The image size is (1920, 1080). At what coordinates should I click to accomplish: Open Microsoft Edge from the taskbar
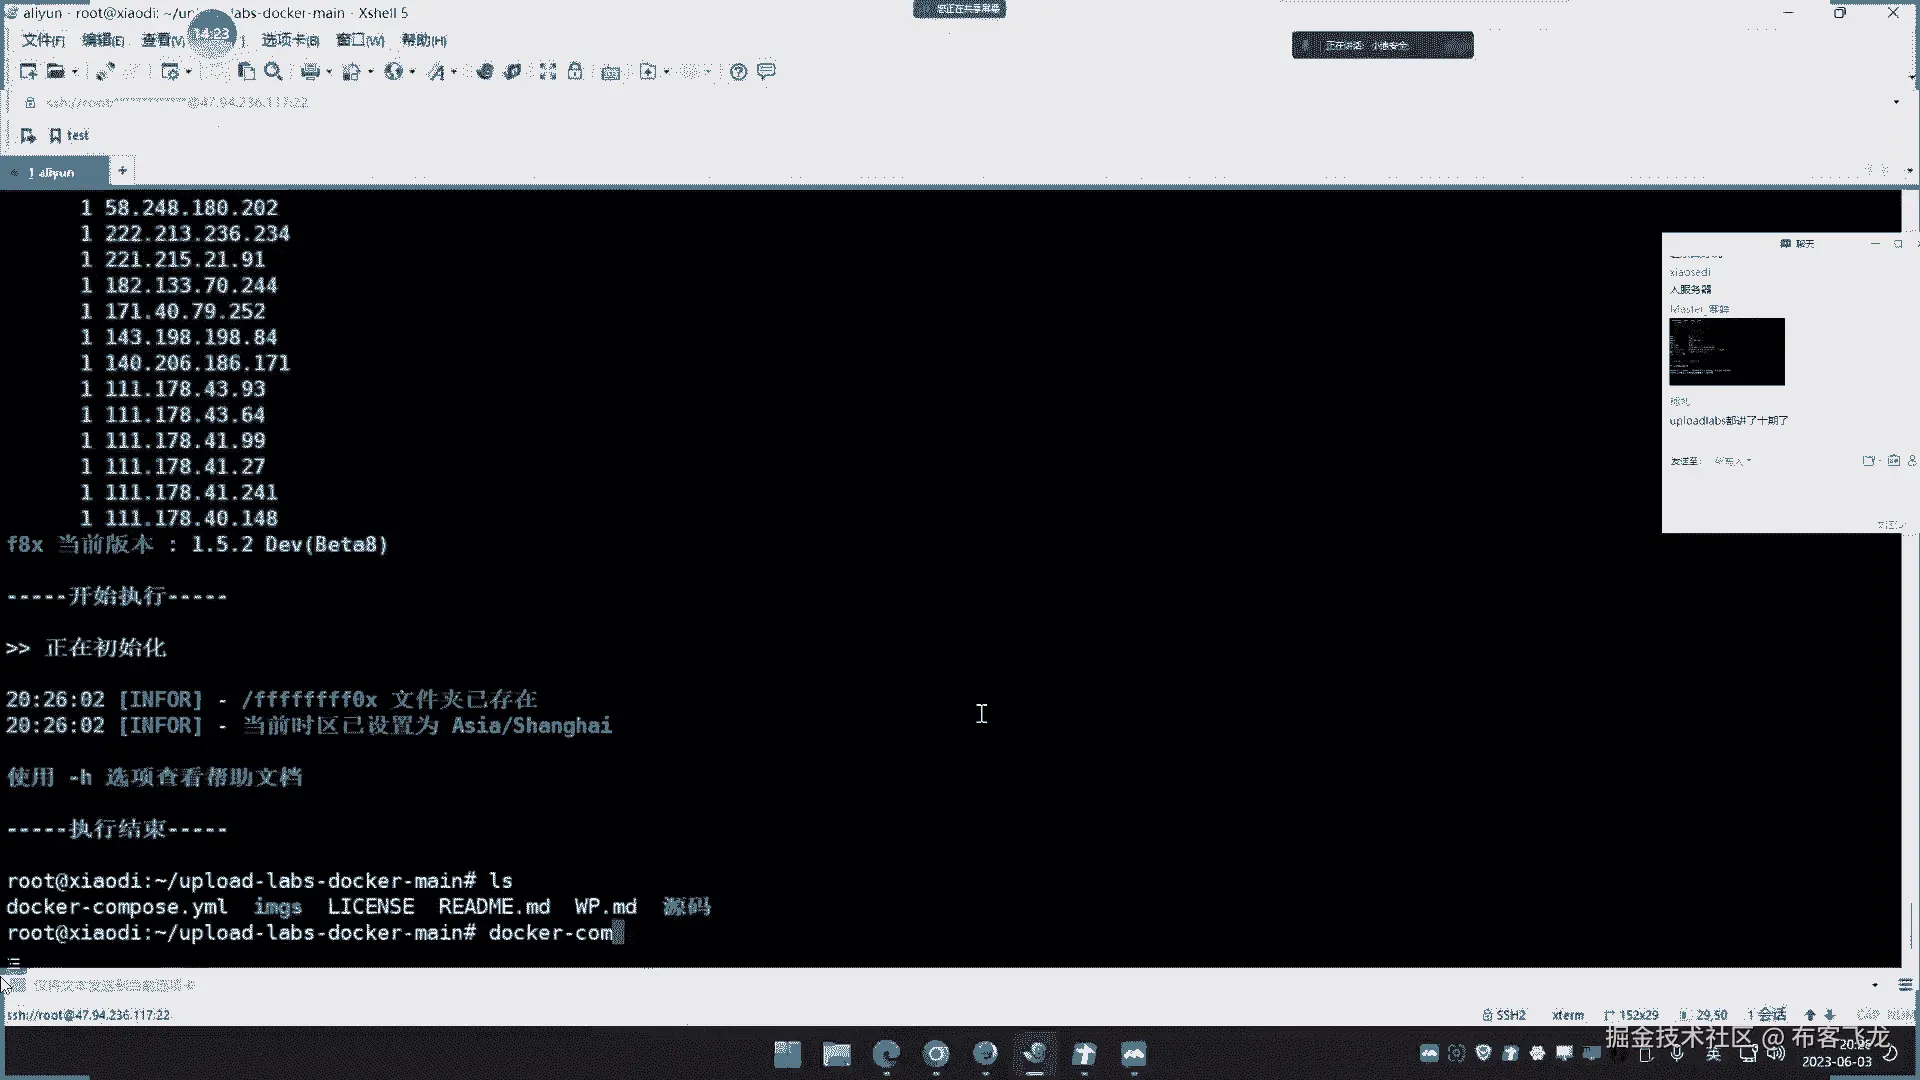click(886, 1054)
